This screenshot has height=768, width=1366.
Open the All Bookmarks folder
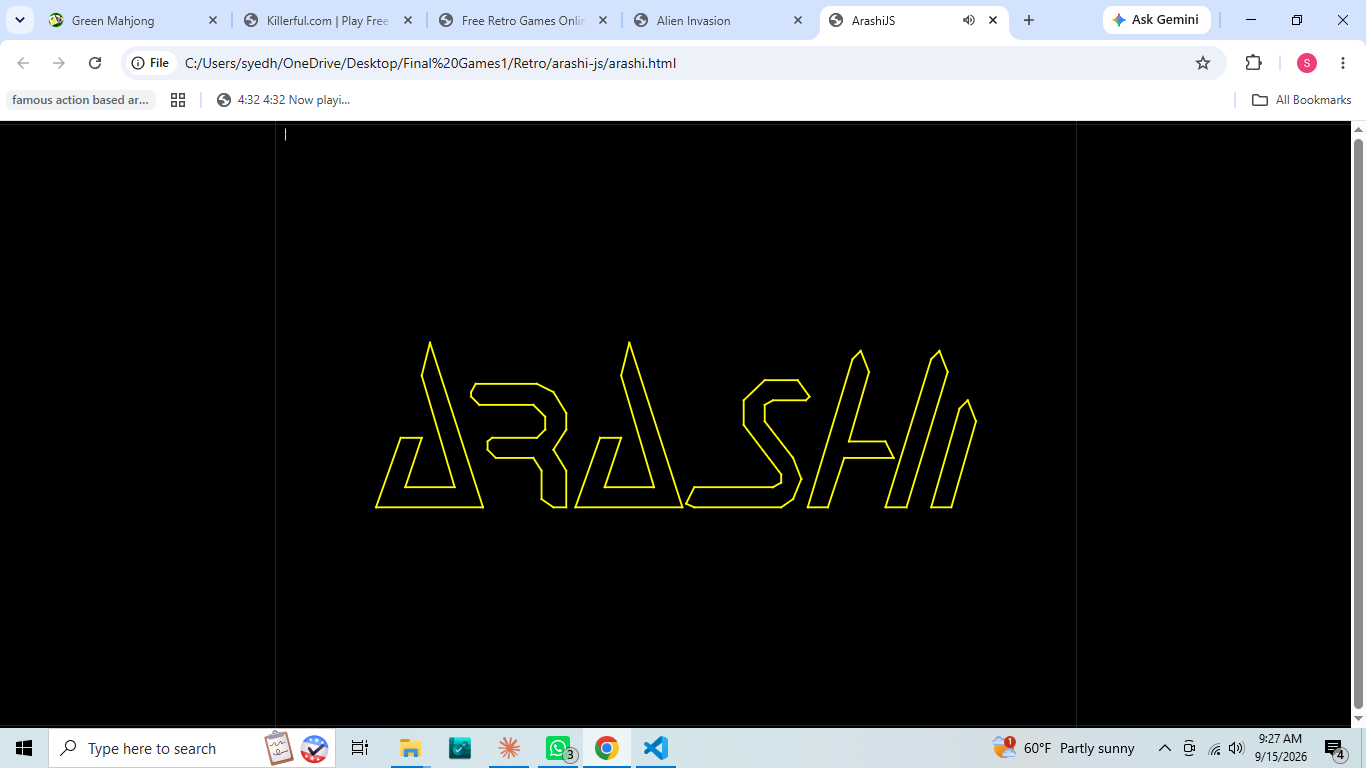click(1301, 100)
